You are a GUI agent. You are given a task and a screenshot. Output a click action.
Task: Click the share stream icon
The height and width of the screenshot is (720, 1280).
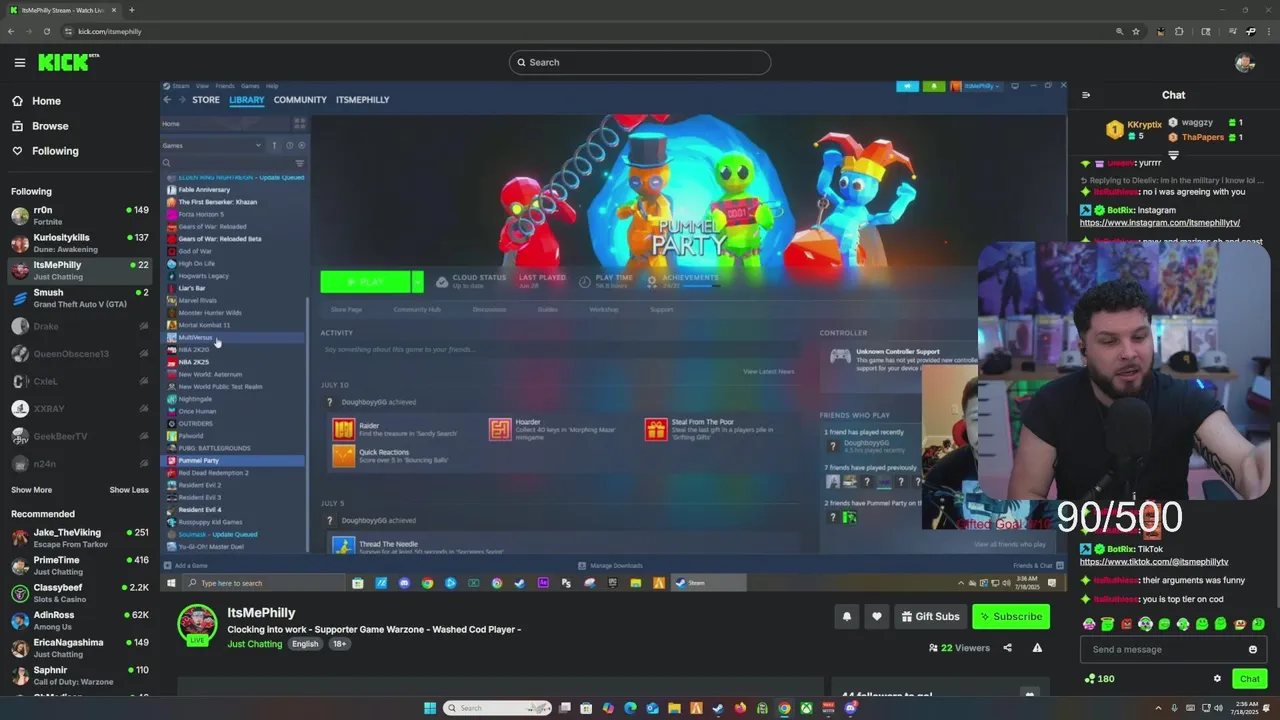(1007, 648)
